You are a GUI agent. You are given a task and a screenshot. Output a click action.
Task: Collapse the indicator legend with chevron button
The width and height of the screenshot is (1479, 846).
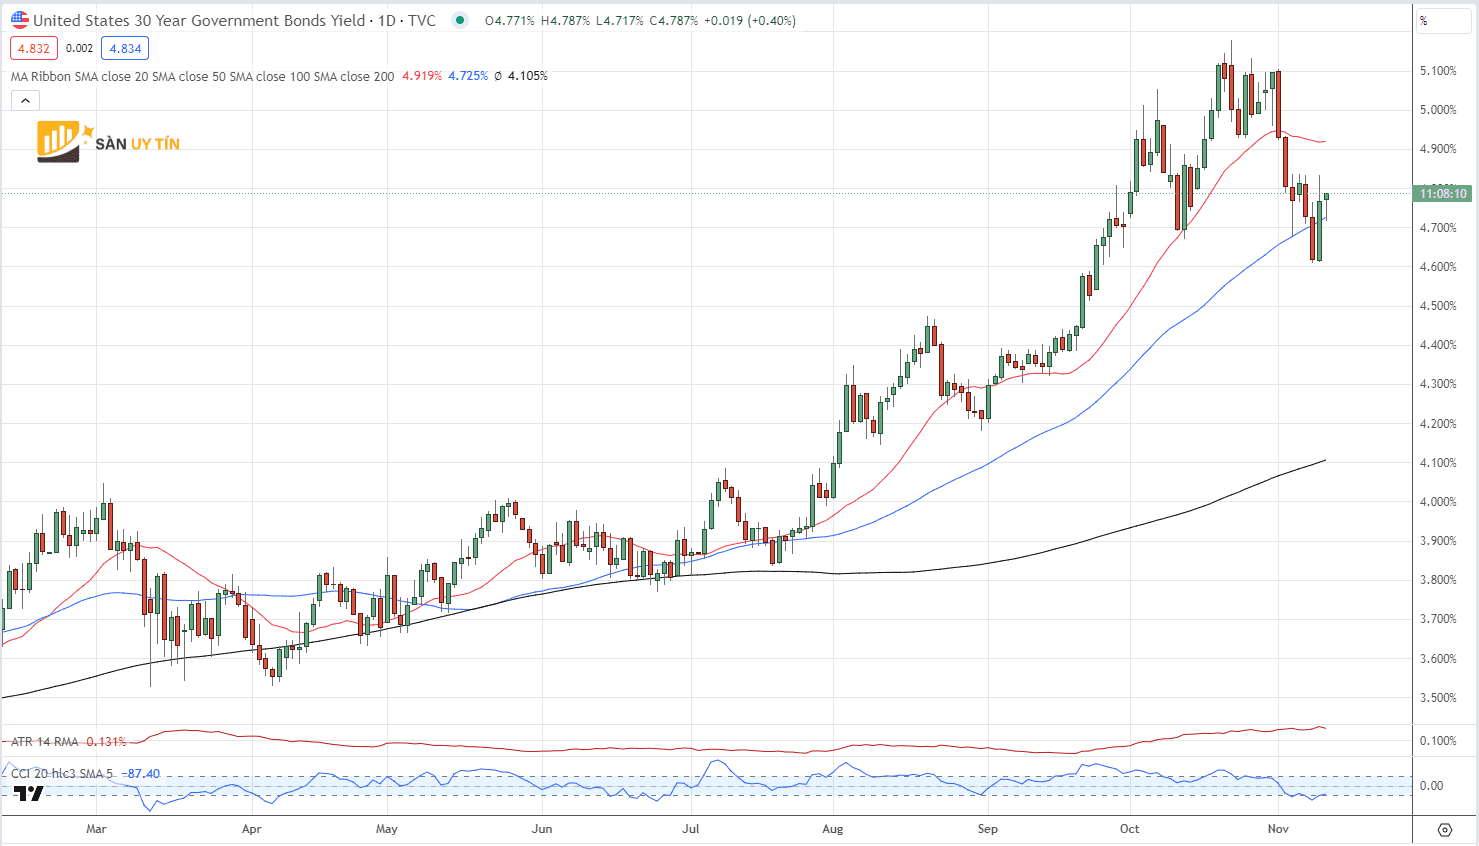(25, 100)
